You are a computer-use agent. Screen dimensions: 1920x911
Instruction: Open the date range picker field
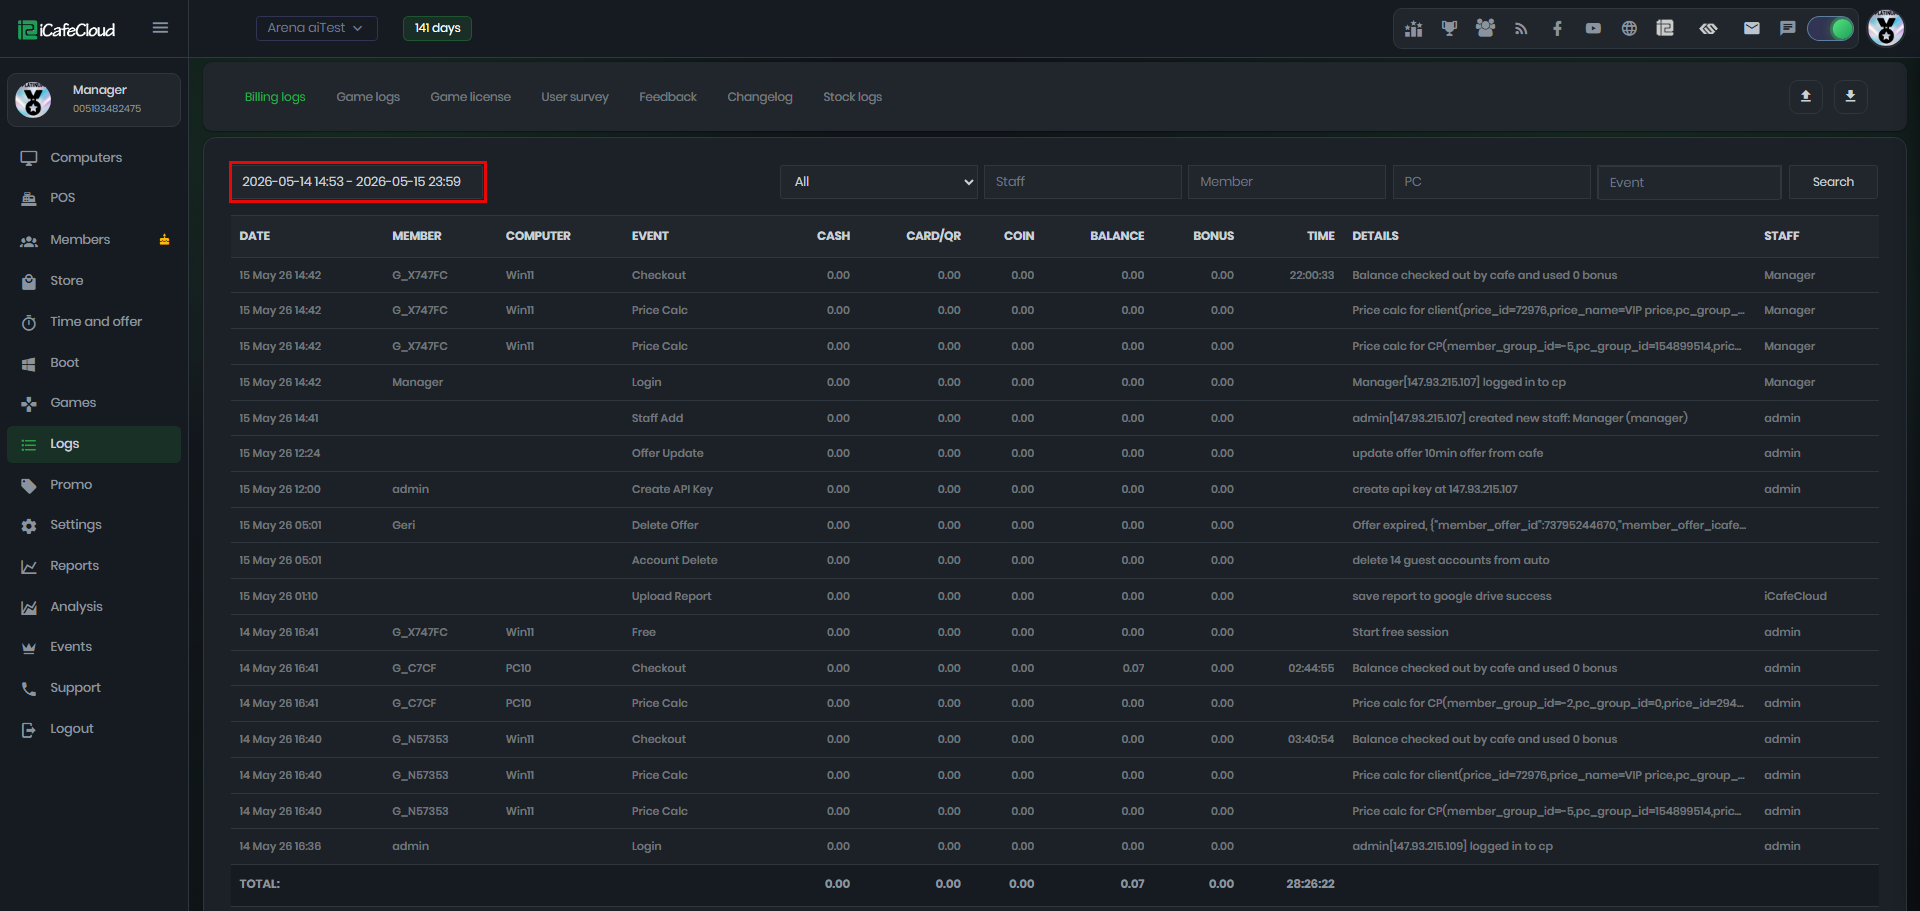click(x=358, y=182)
